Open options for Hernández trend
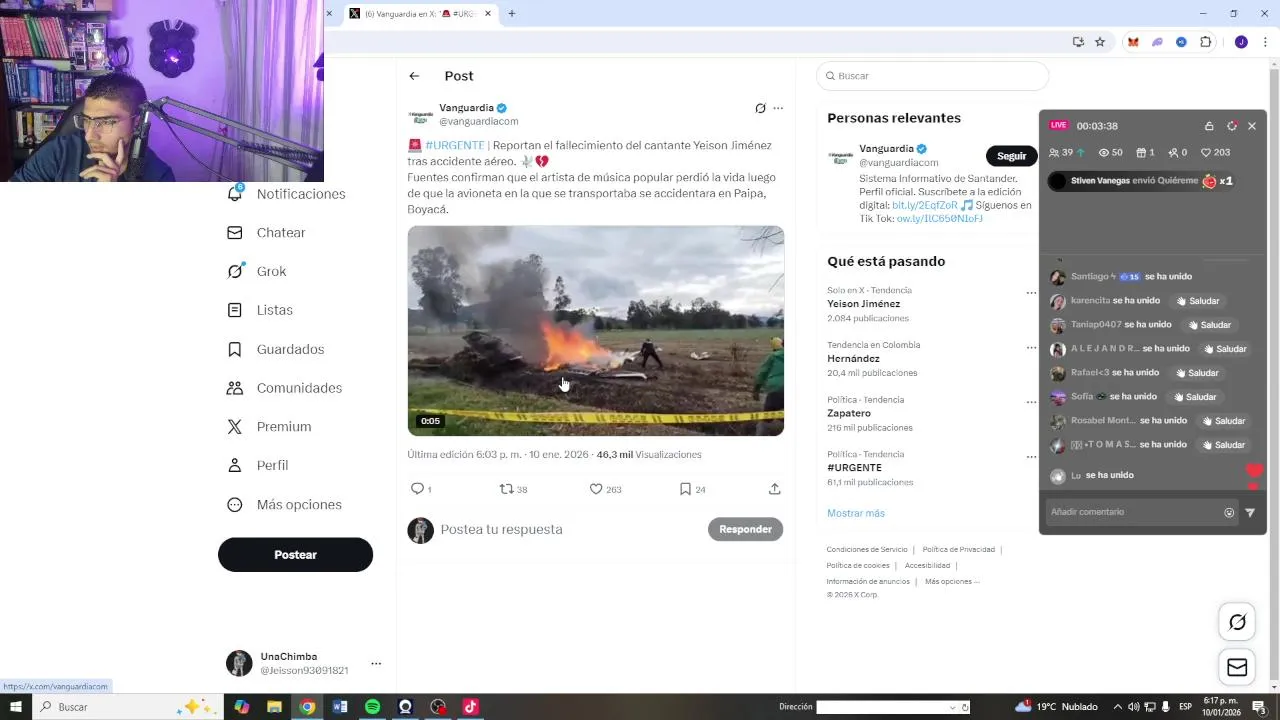Image resolution: width=1280 pixels, height=720 pixels. pyautogui.click(x=1031, y=348)
